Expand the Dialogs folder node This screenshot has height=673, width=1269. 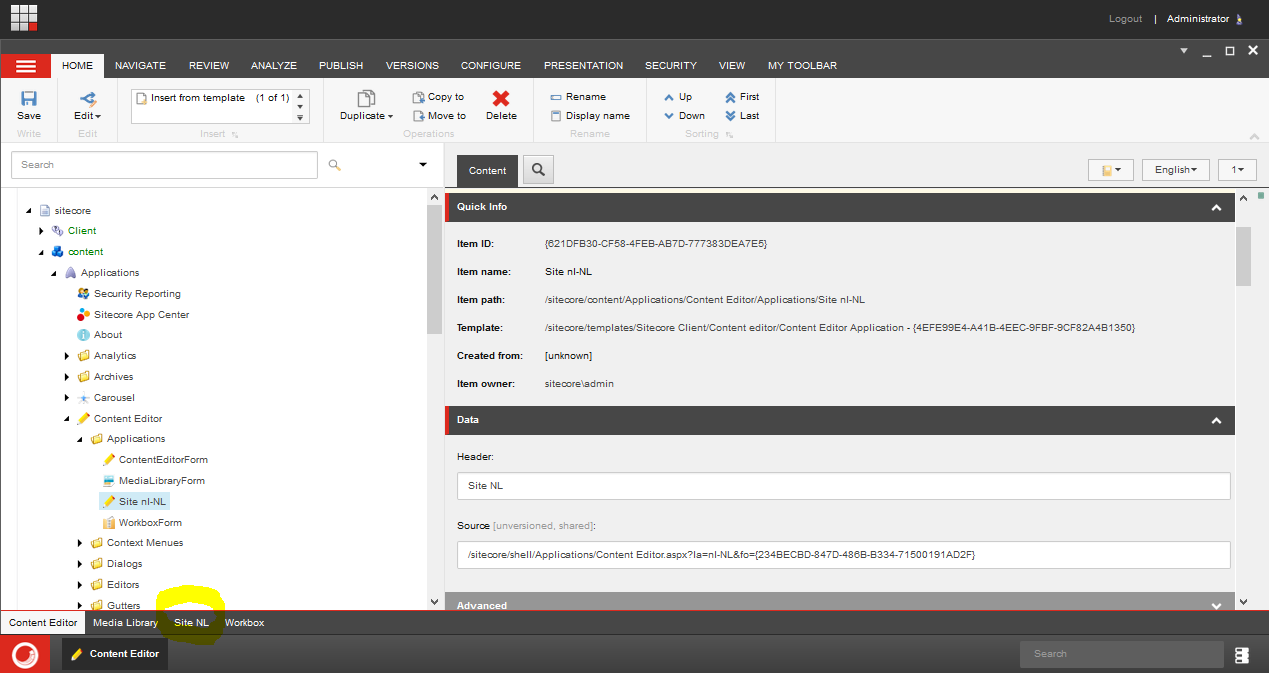point(81,564)
